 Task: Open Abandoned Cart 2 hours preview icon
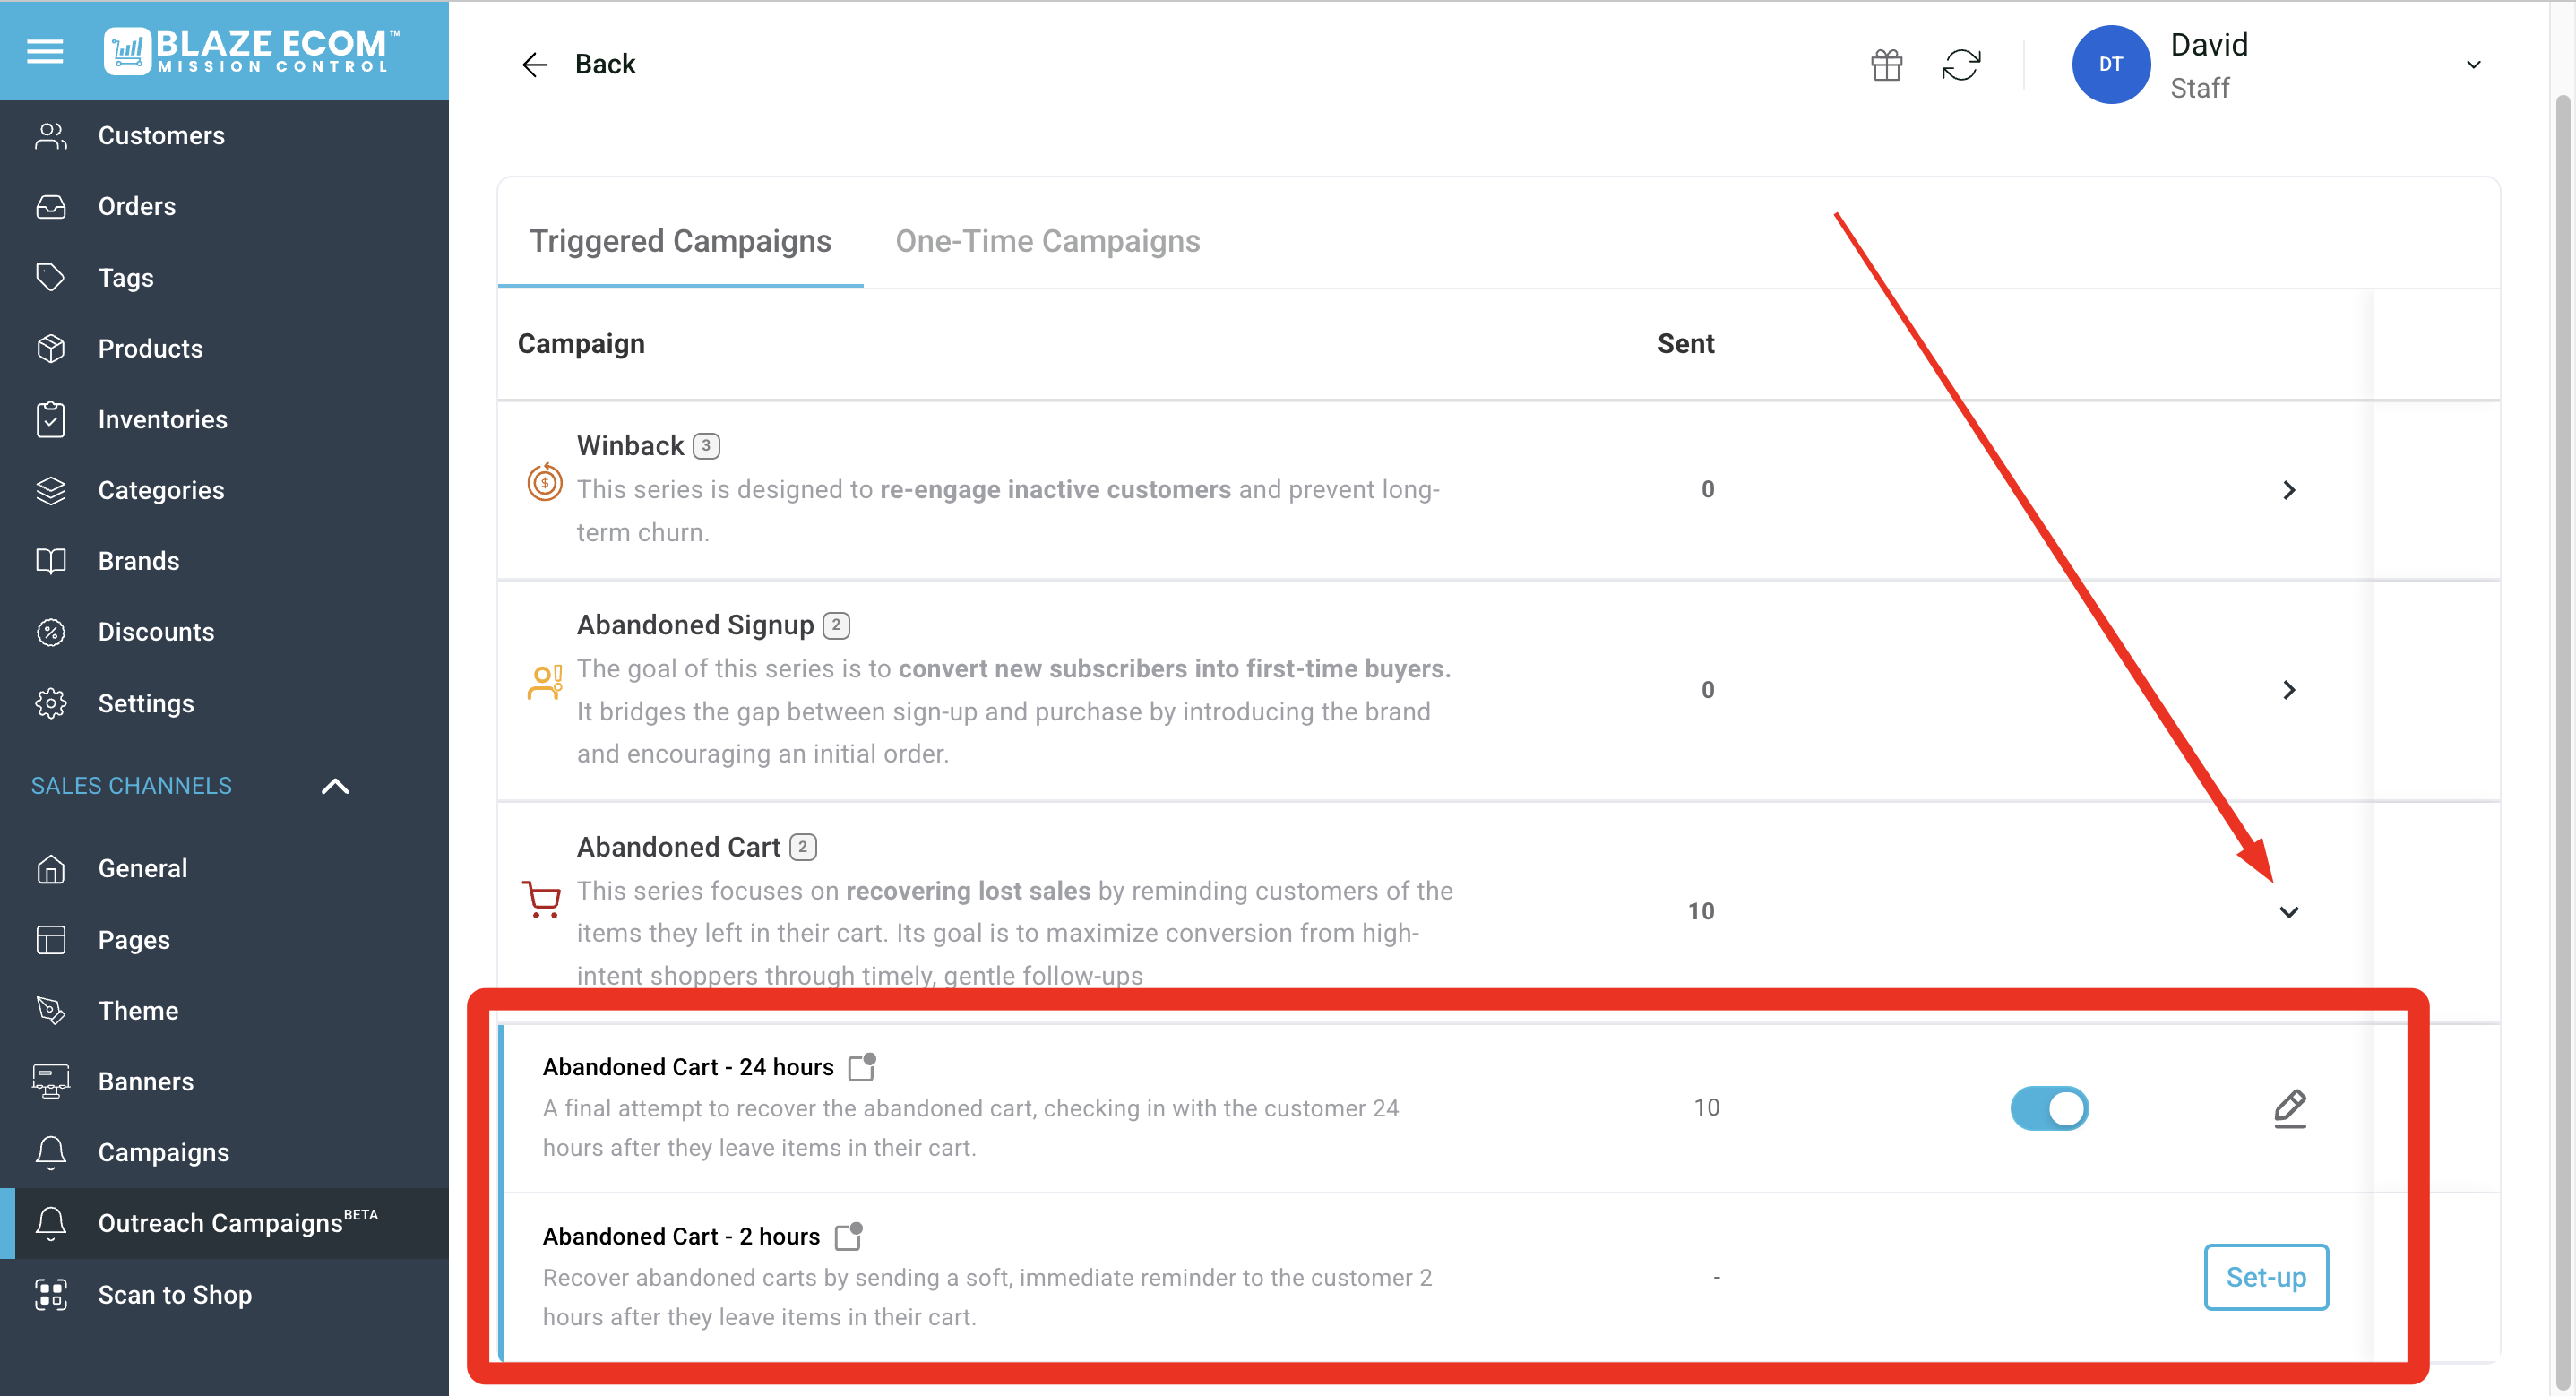pyautogui.click(x=848, y=1237)
